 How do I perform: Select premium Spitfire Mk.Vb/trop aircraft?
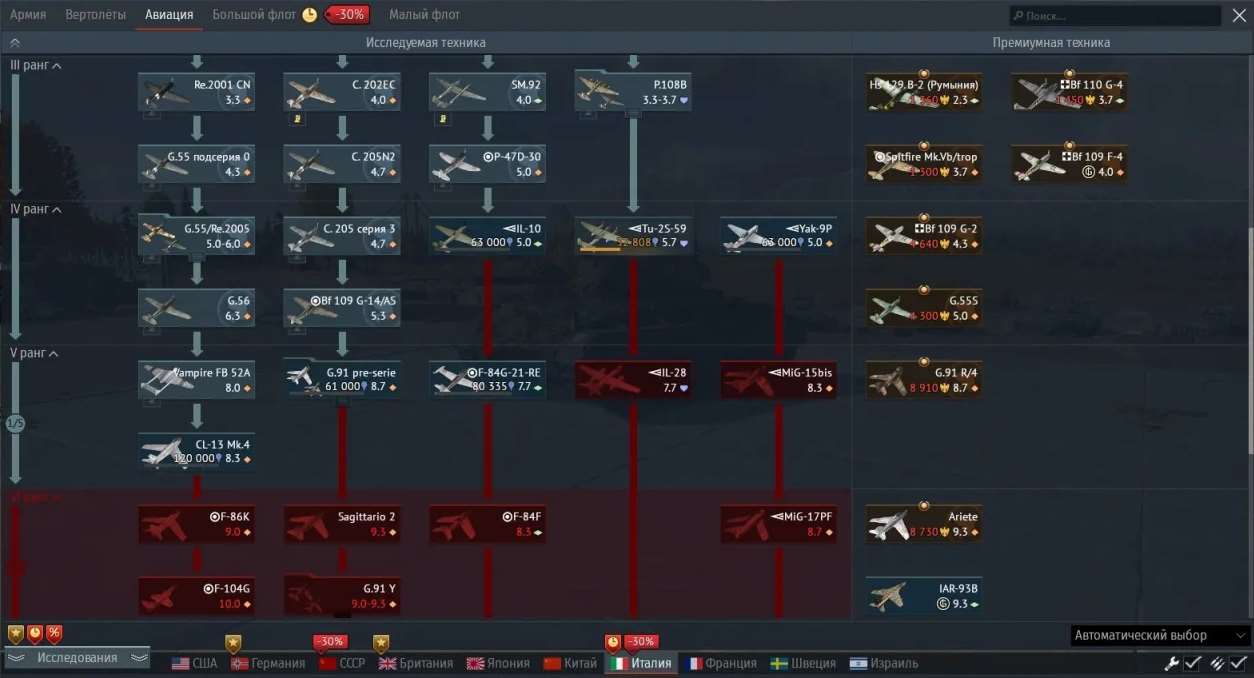click(x=924, y=164)
